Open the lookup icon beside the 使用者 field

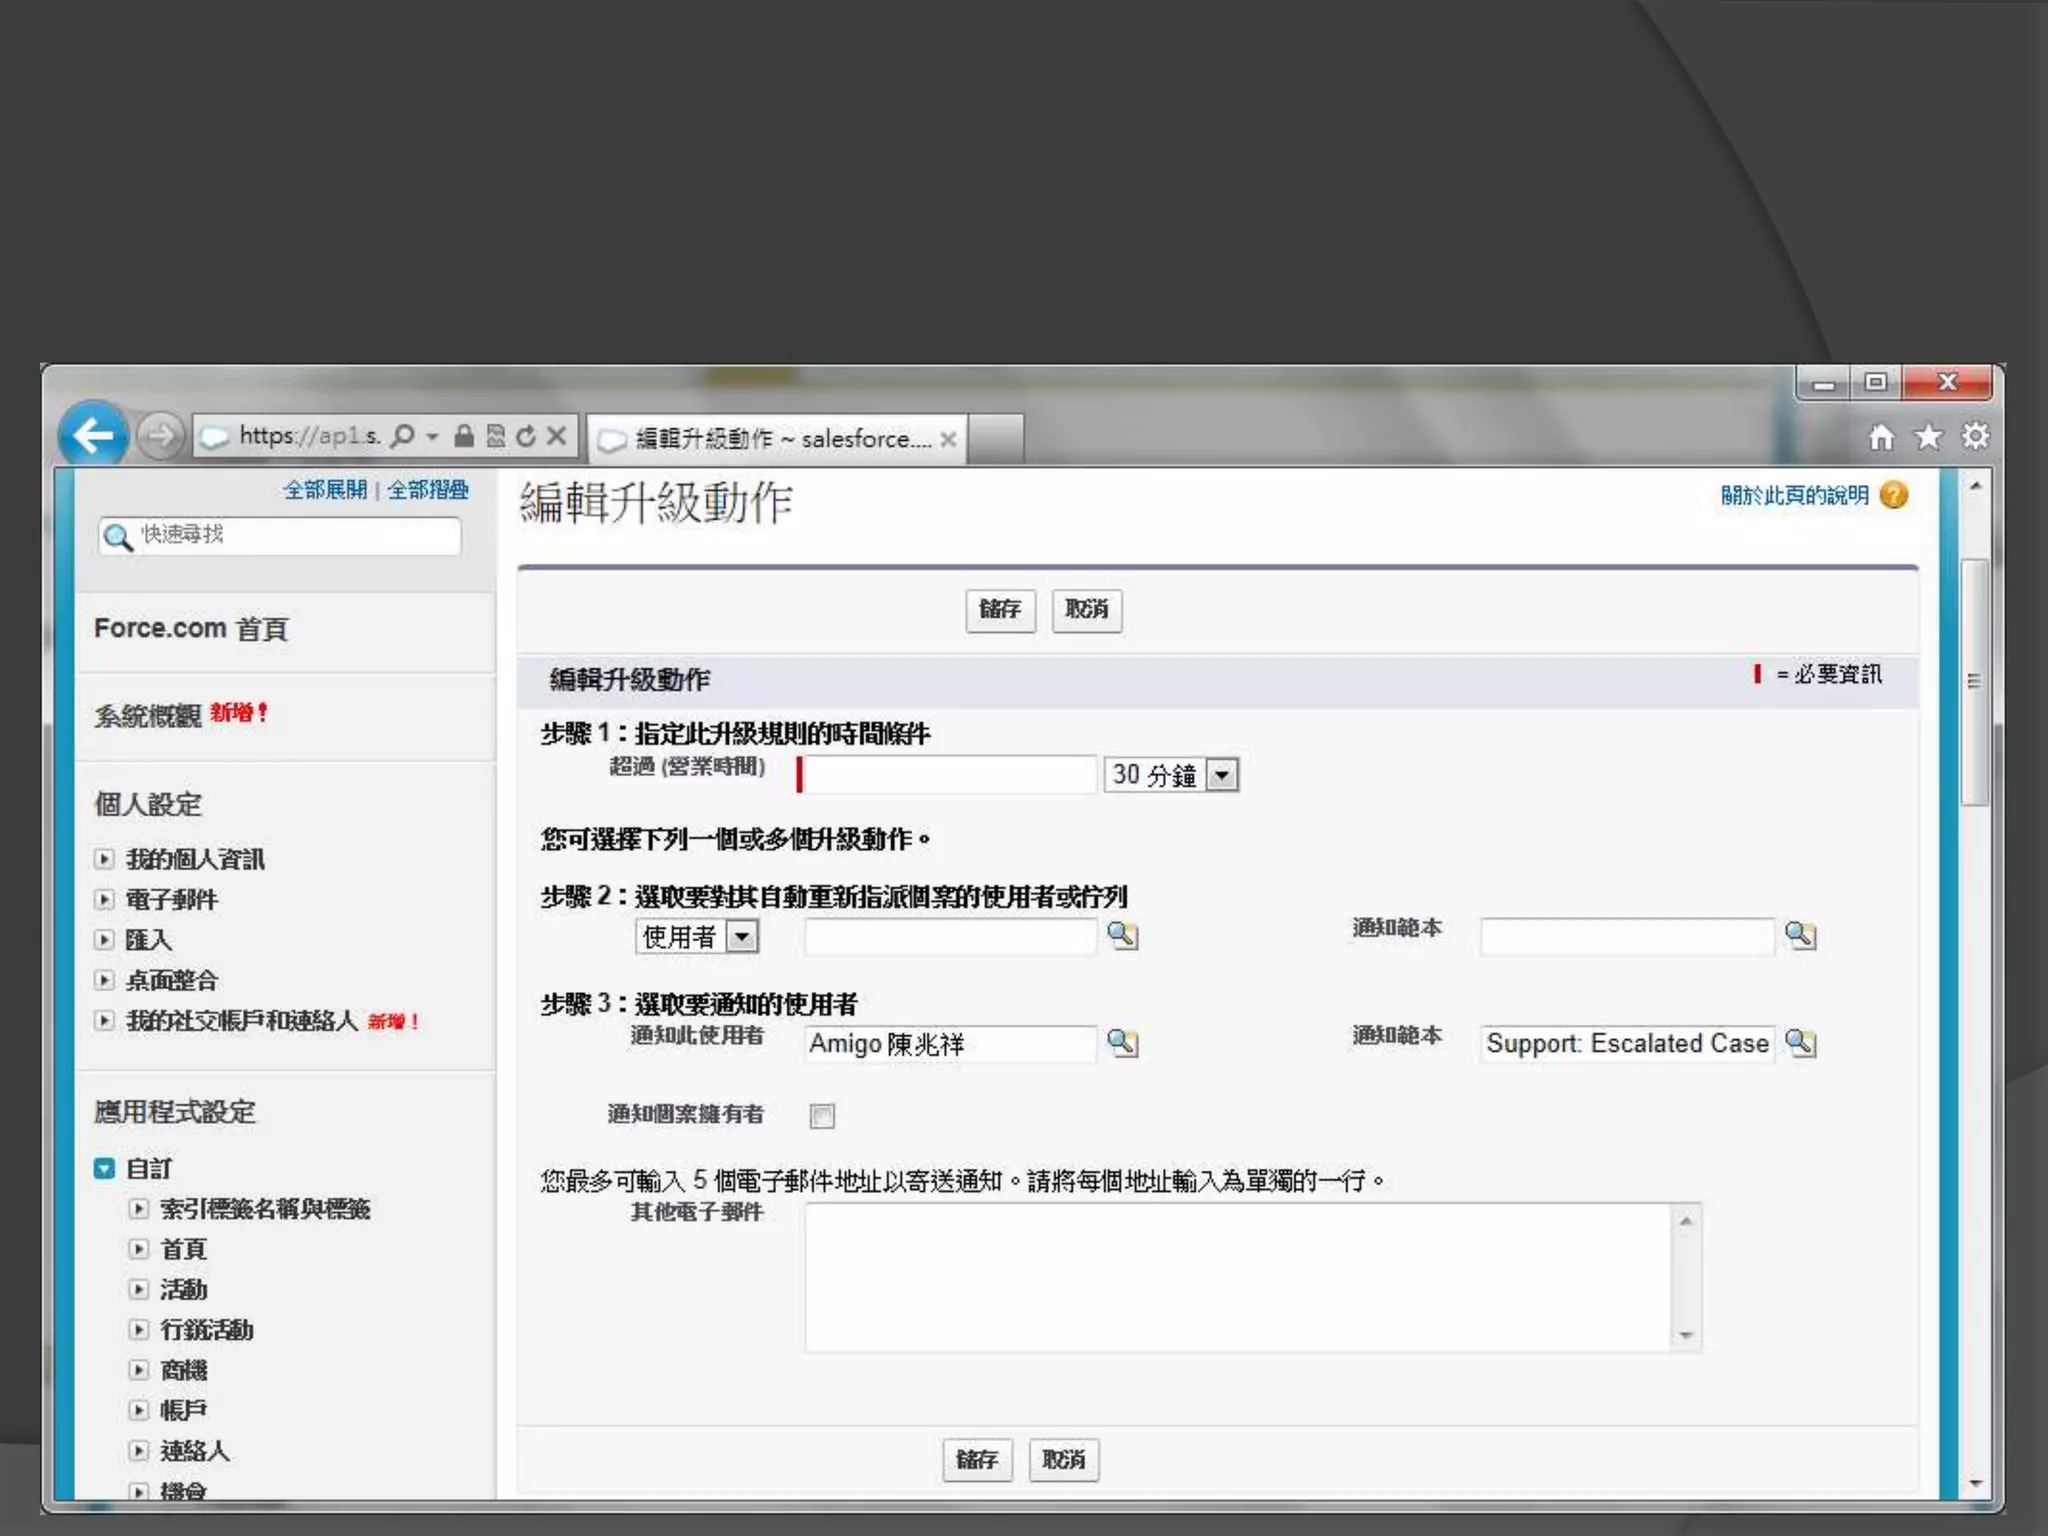[1122, 936]
